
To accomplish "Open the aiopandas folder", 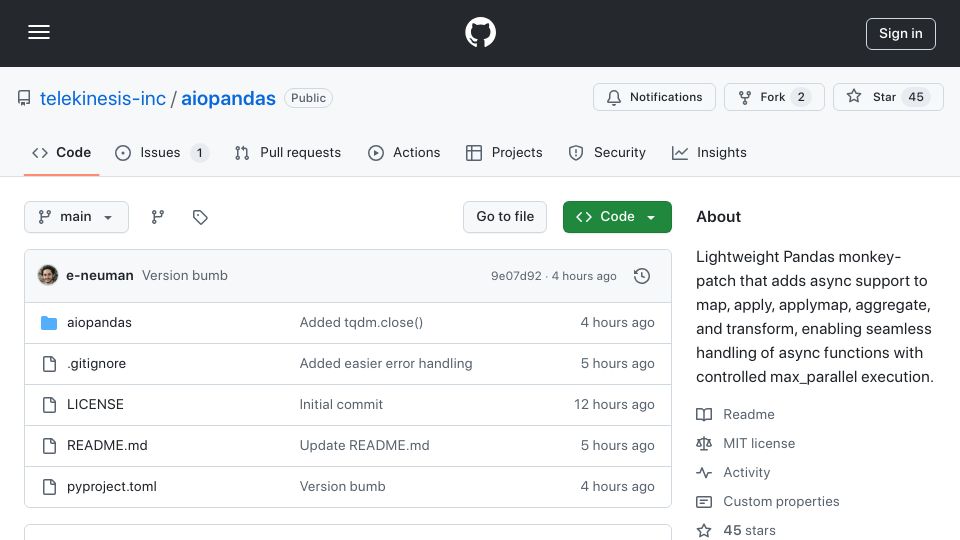I will point(99,323).
